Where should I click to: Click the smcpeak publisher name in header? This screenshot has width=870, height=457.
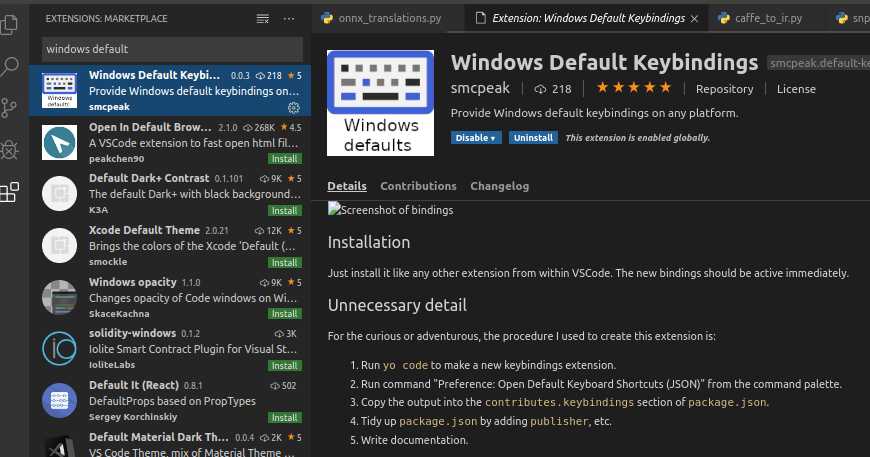(480, 88)
